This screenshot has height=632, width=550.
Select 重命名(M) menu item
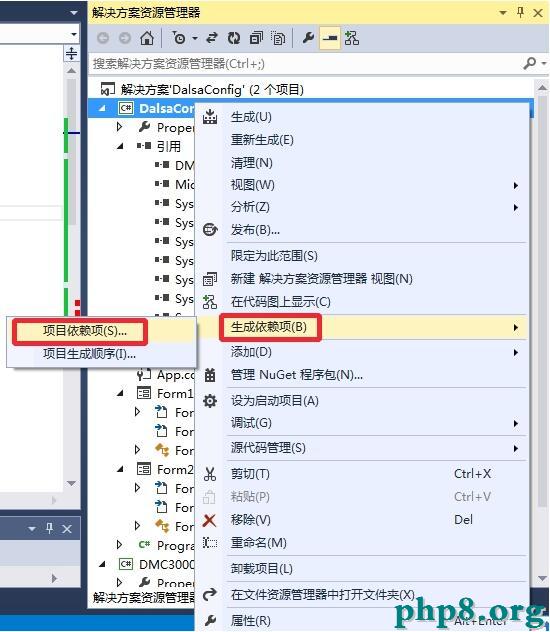pyautogui.click(x=361, y=543)
